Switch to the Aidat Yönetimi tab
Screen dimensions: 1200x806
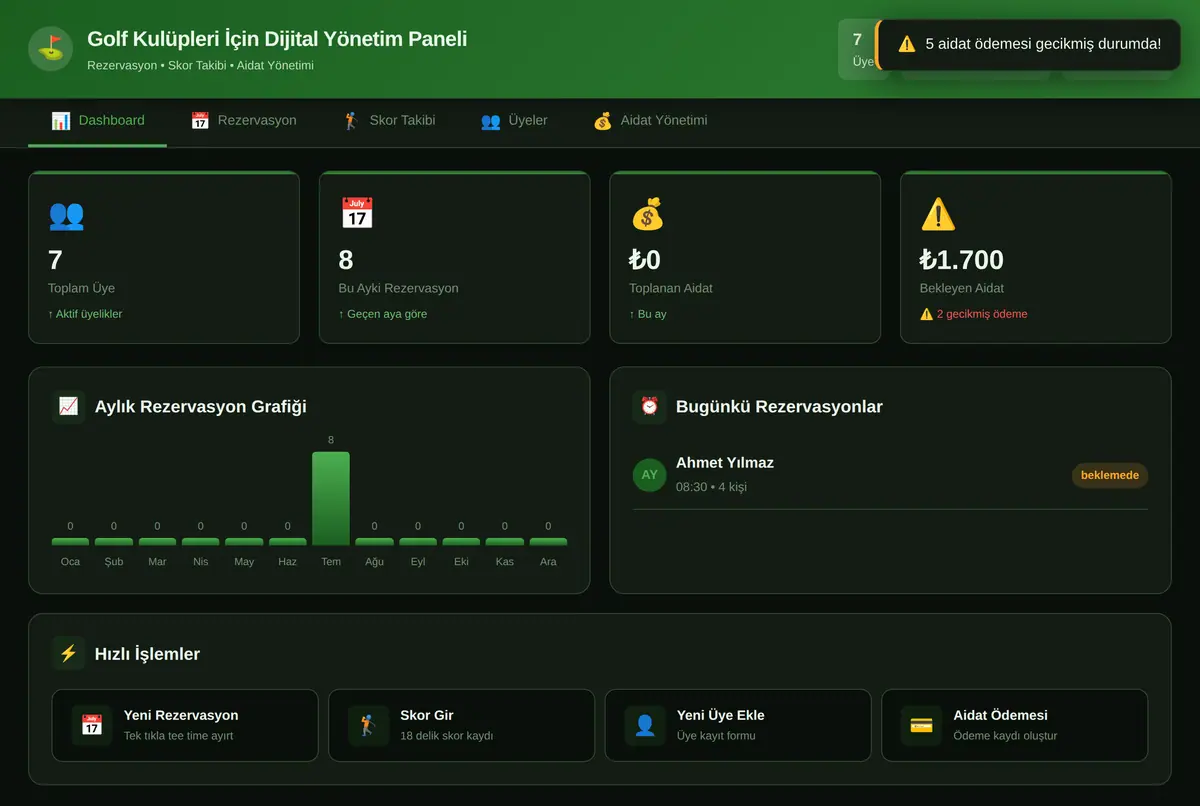(649, 121)
